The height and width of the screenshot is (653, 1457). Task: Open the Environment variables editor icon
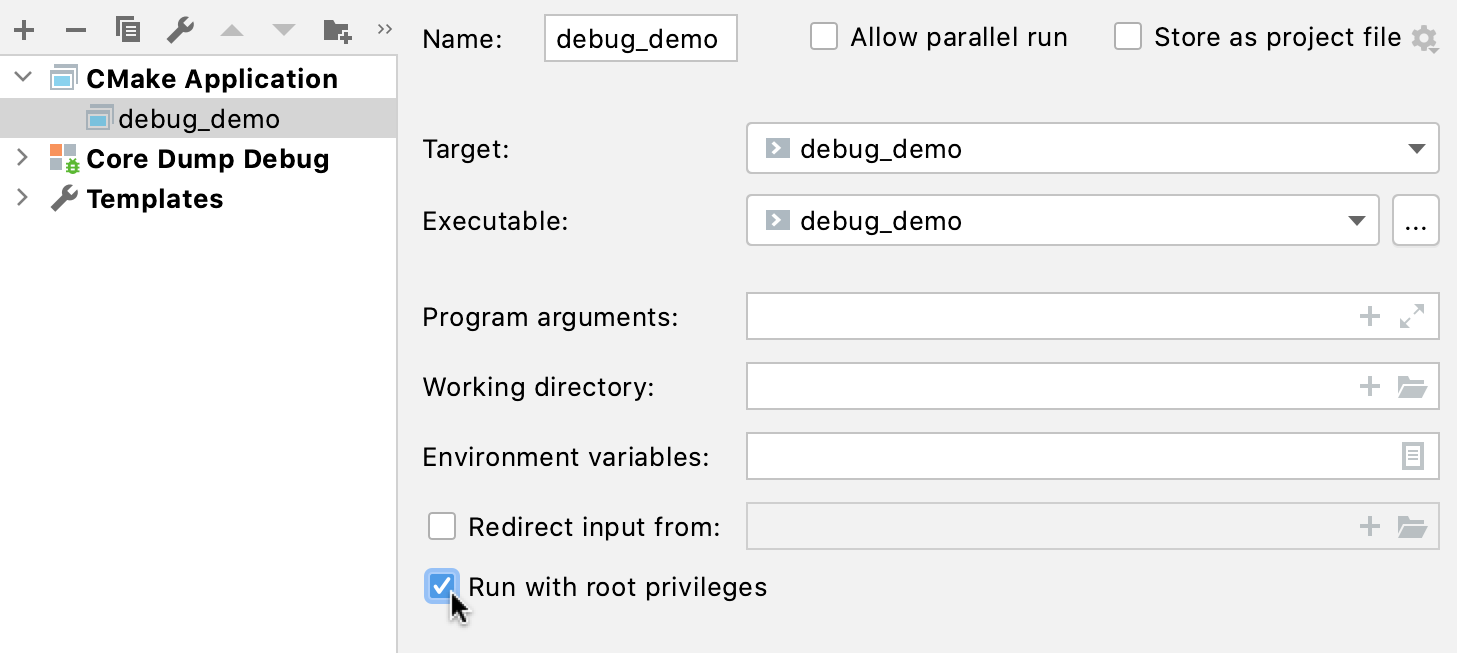tap(1412, 456)
